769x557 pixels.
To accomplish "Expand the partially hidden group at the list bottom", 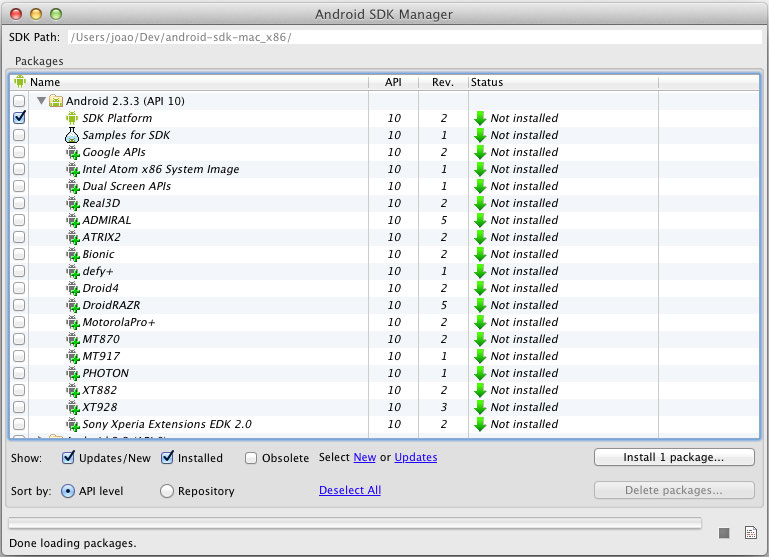I will click(x=41, y=438).
